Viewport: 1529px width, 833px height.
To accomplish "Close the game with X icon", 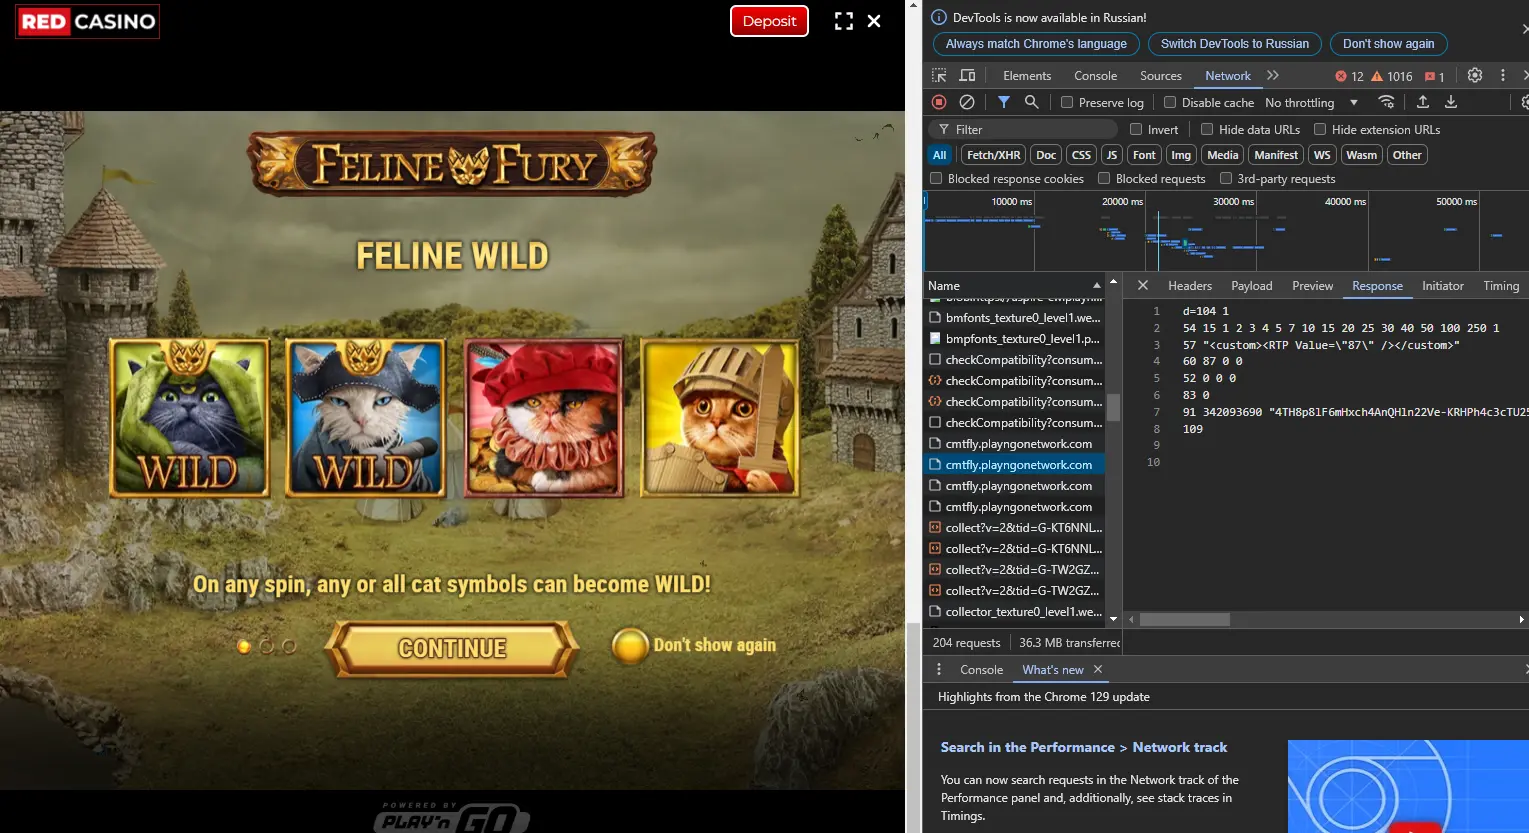I will pos(874,21).
